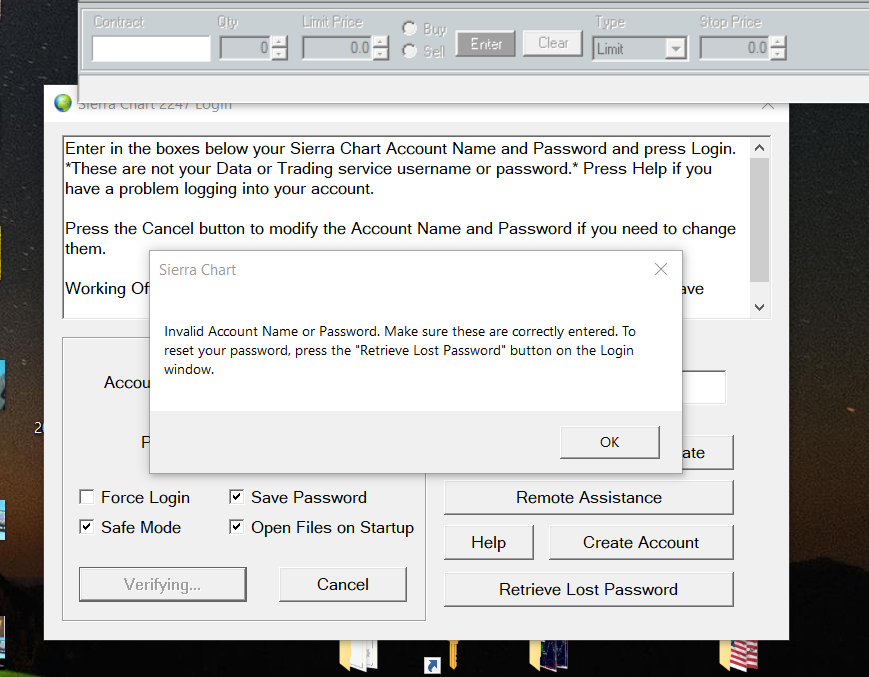This screenshot has width=869, height=677.
Task: Select the Sell radio button
Action: click(410, 51)
